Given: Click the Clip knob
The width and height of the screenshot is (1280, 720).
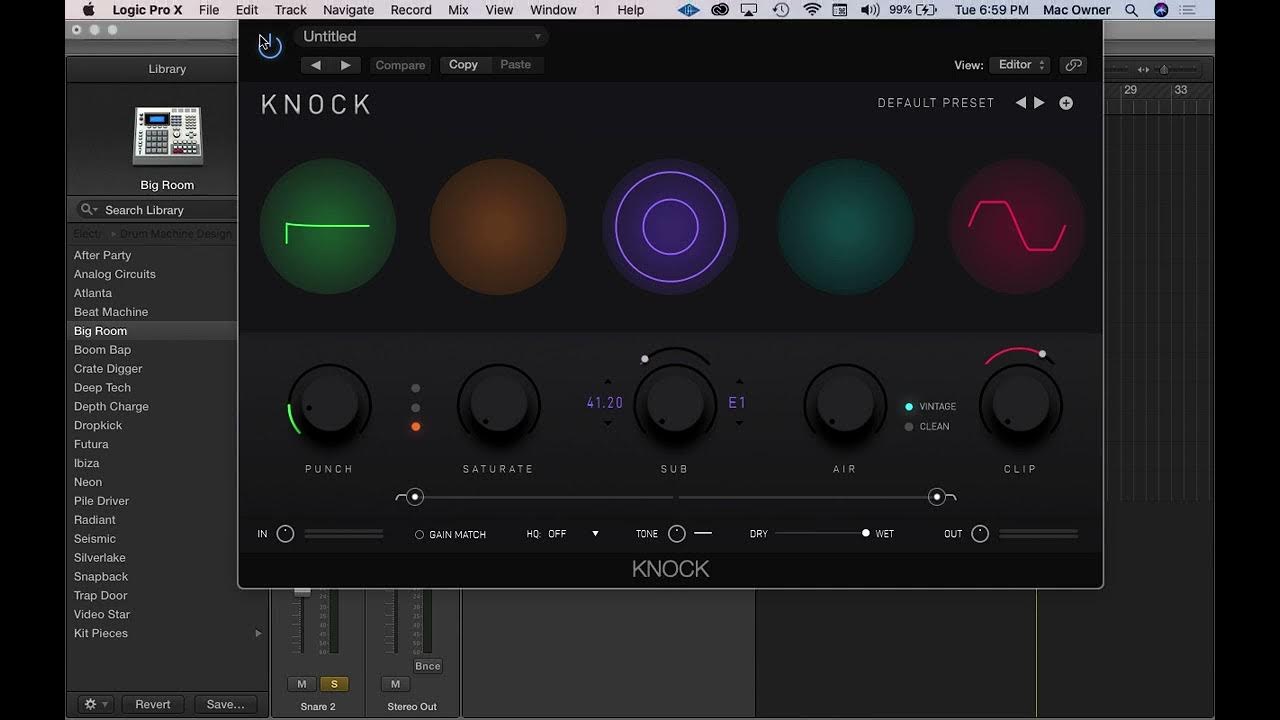Looking at the screenshot, I should point(1020,406).
